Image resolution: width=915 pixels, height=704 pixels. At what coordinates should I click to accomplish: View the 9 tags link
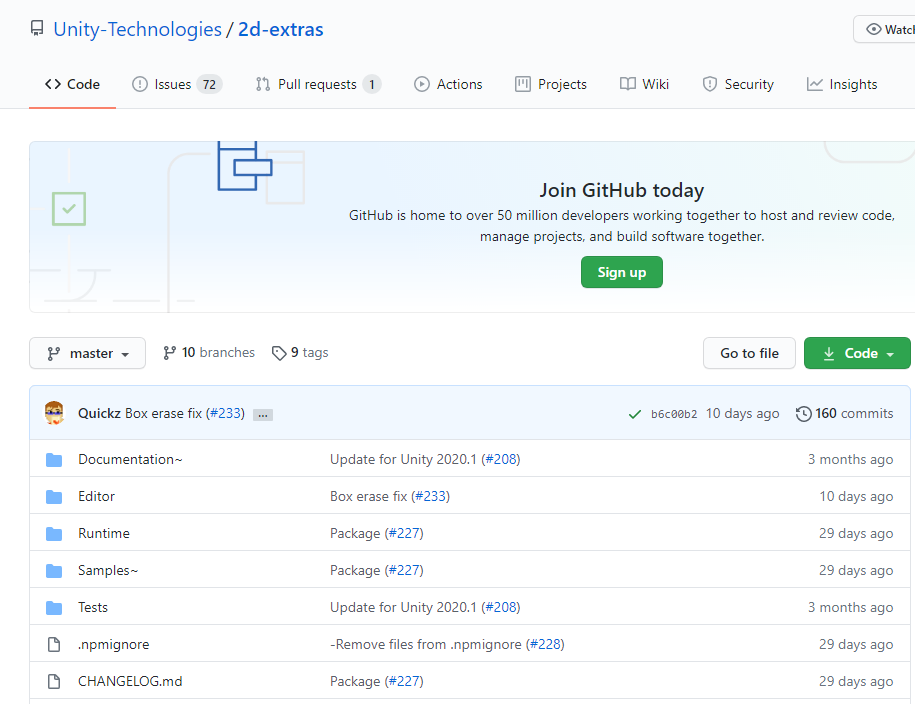coord(301,353)
